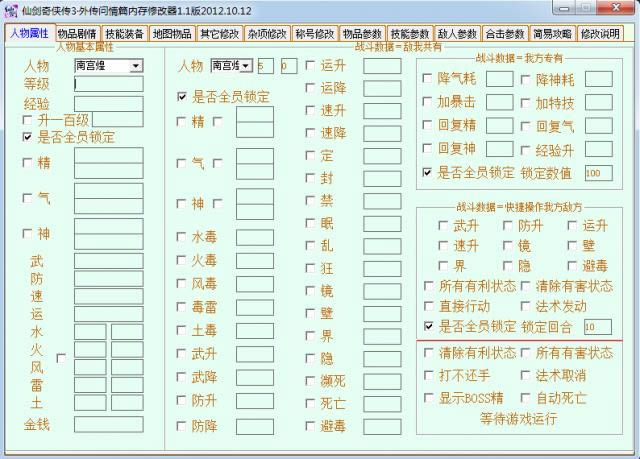Expand the 人物 dropdown in 人物基本属性
Image resolution: width=640 pixels, height=459 pixels.
coord(136,66)
